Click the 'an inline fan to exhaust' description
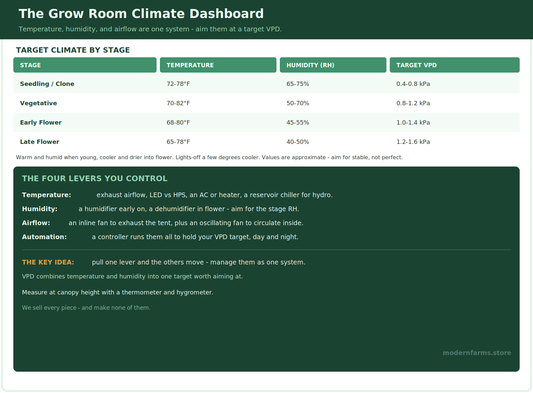The height and width of the screenshot is (393, 533). (x=186, y=223)
